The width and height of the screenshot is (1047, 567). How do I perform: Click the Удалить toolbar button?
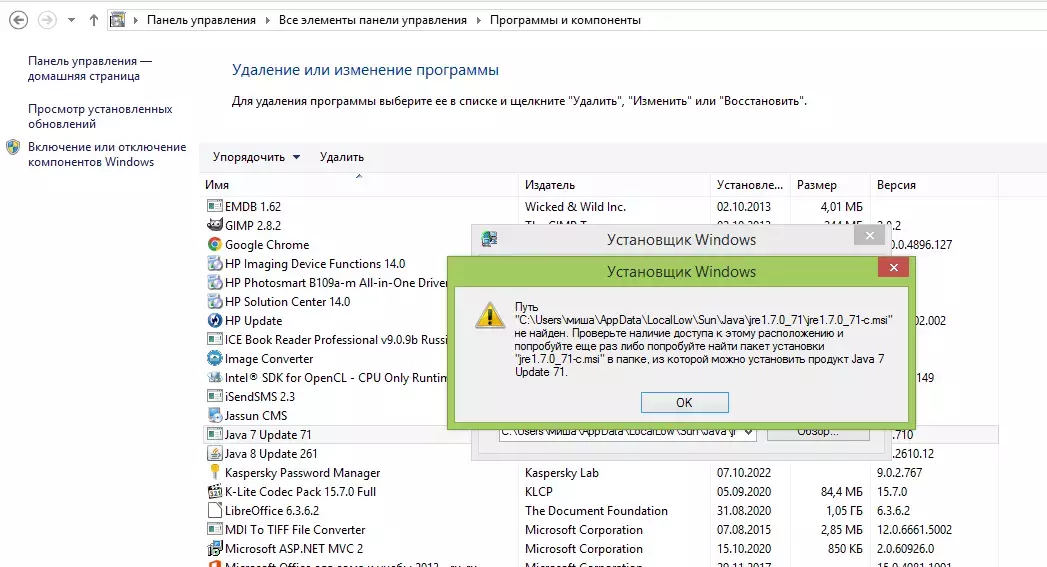tap(341, 157)
